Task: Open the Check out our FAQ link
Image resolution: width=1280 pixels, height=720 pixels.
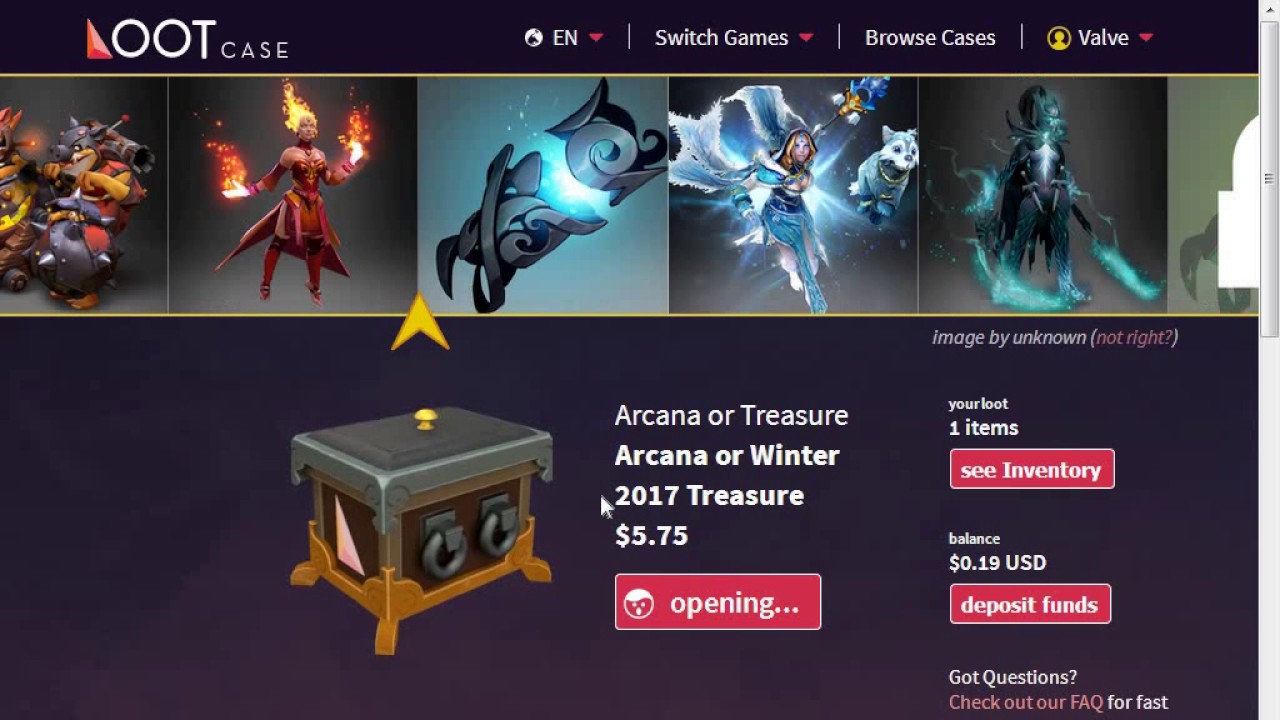Action: [x=1026, y=702]
